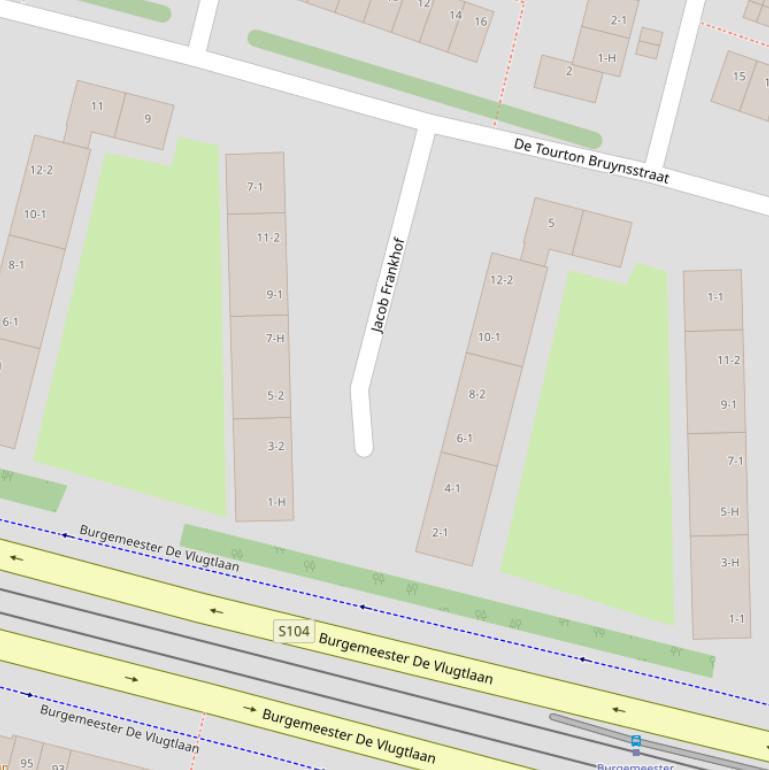Select the building unit labeled 3-H

point(730,563)
